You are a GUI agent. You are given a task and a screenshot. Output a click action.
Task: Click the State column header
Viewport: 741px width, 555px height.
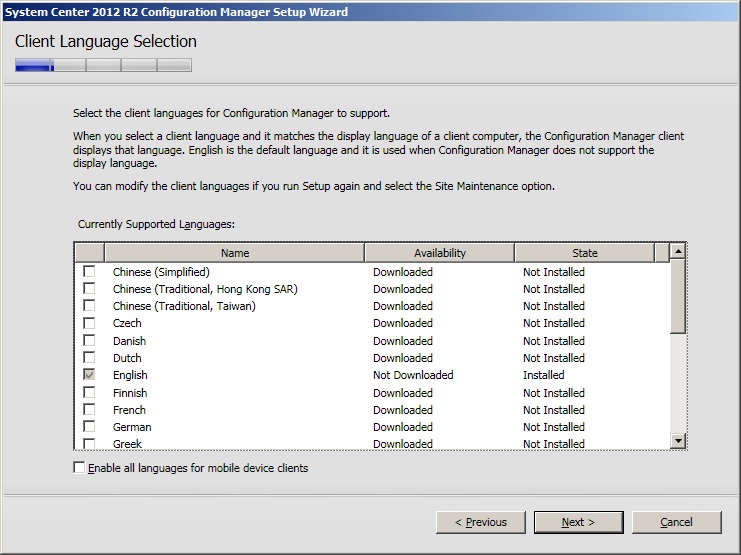[584, 253]
